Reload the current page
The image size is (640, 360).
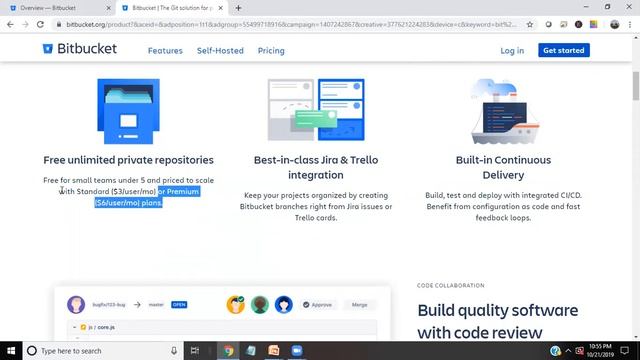point(40,24)
